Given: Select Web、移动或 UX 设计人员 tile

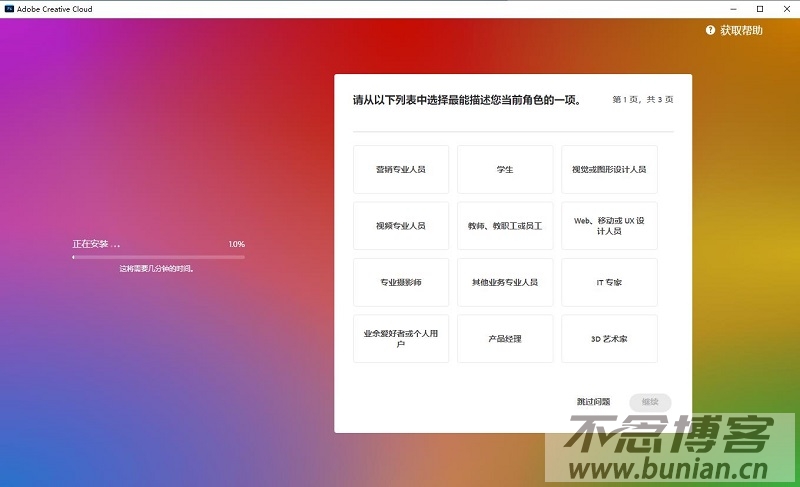Looking at the screenshot, I should pyautogui.click(x=609, y=226).
